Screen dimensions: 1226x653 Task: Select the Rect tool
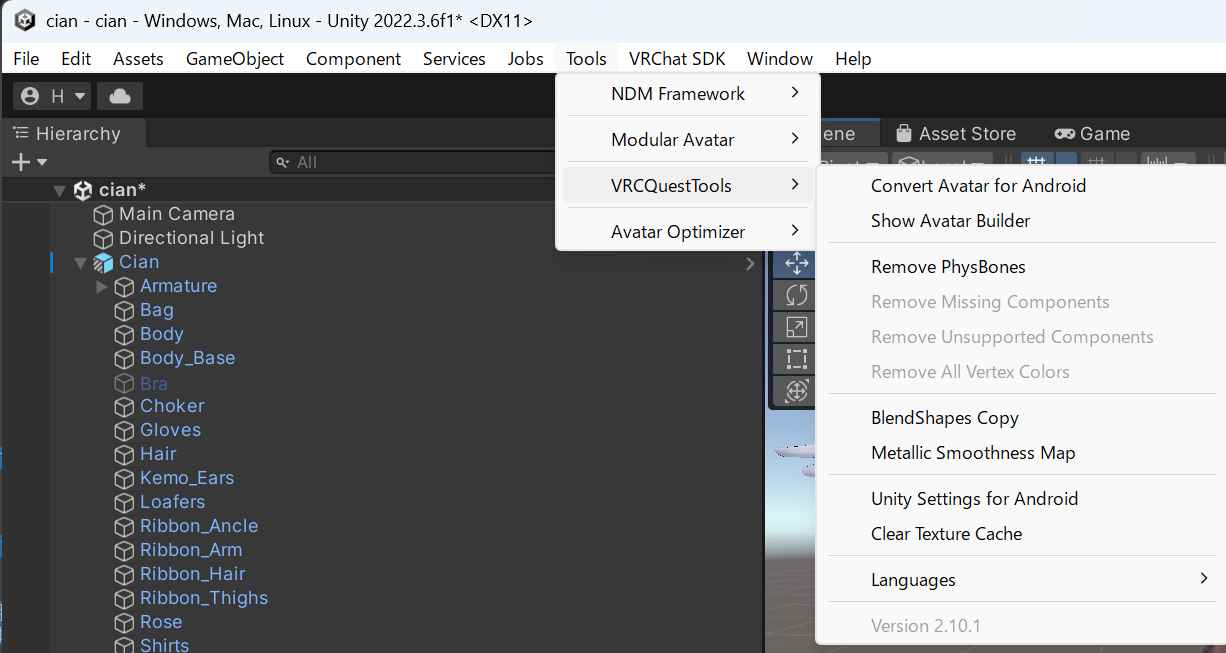click(x=793, y=359)
